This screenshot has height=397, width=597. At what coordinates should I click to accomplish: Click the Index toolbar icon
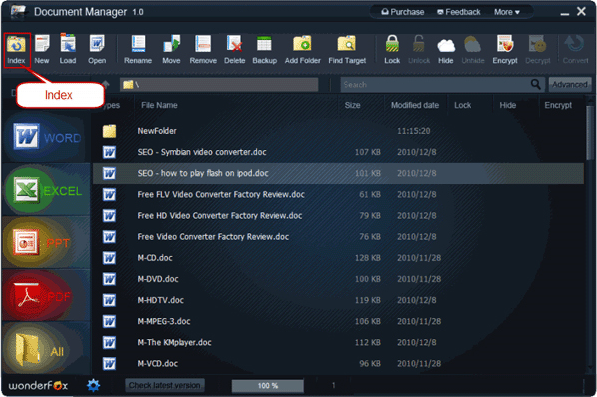tap(16, 45)
